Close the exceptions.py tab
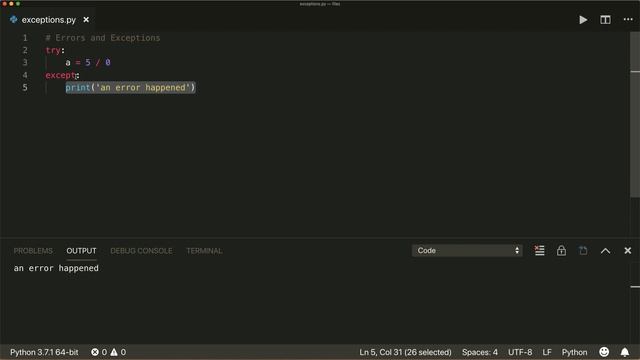 [86, 20]
